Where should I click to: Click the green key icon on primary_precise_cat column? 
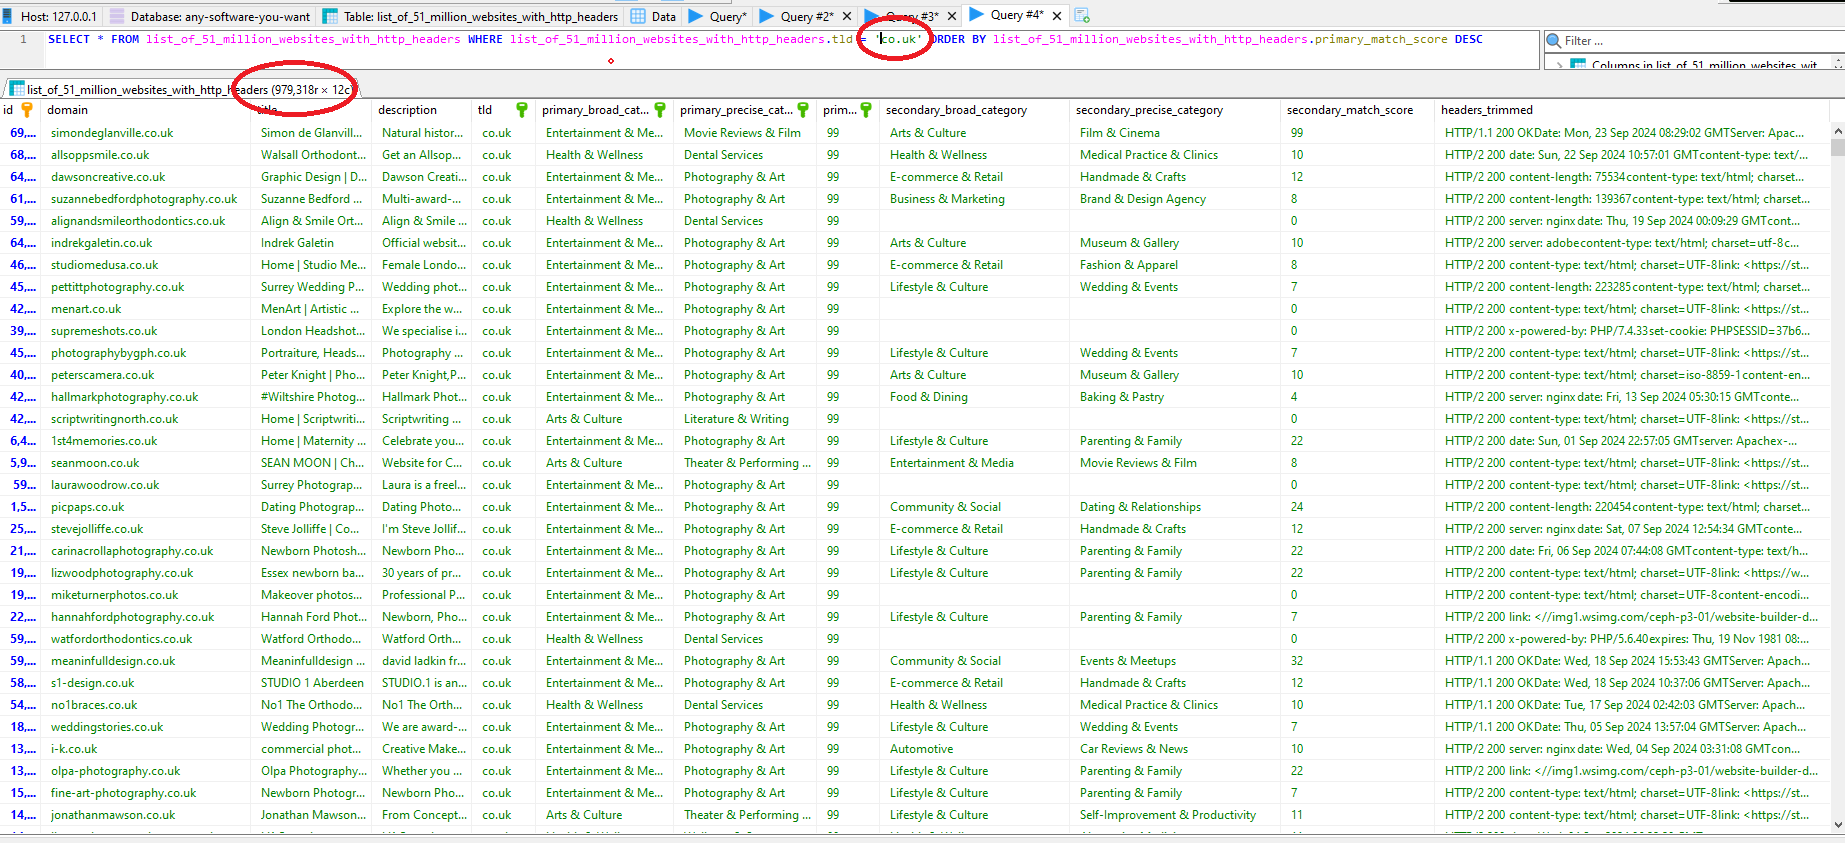coord(803,110)
